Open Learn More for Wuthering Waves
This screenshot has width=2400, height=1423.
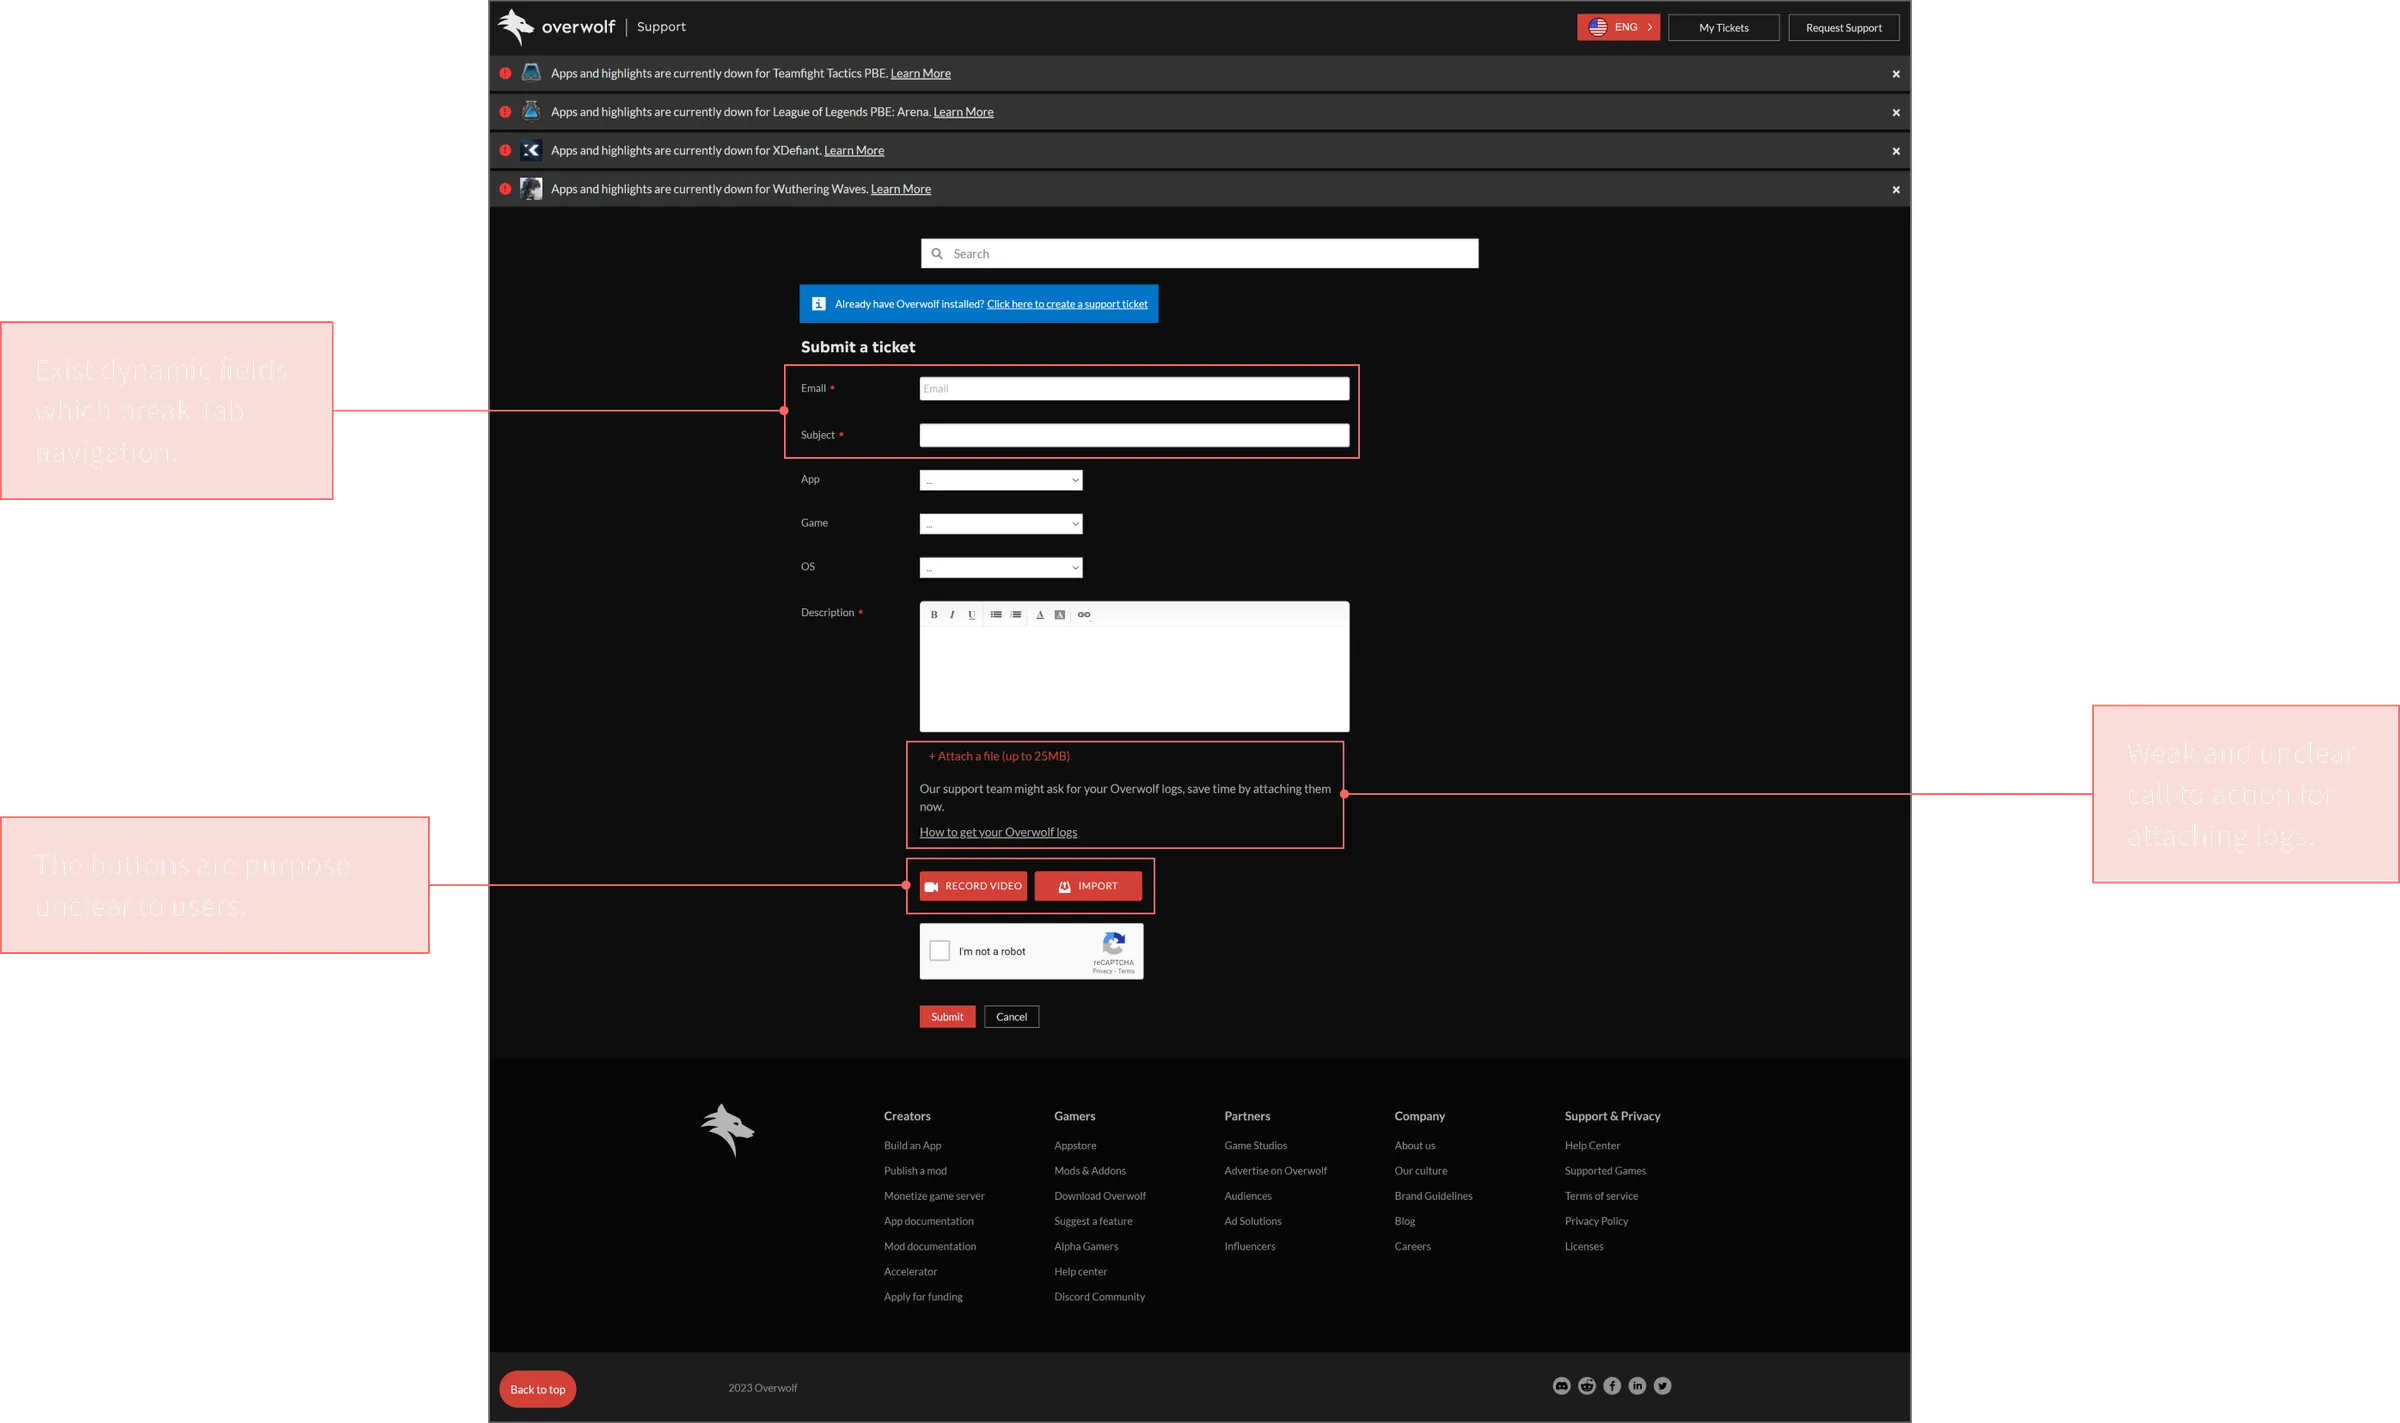(901, 189)
